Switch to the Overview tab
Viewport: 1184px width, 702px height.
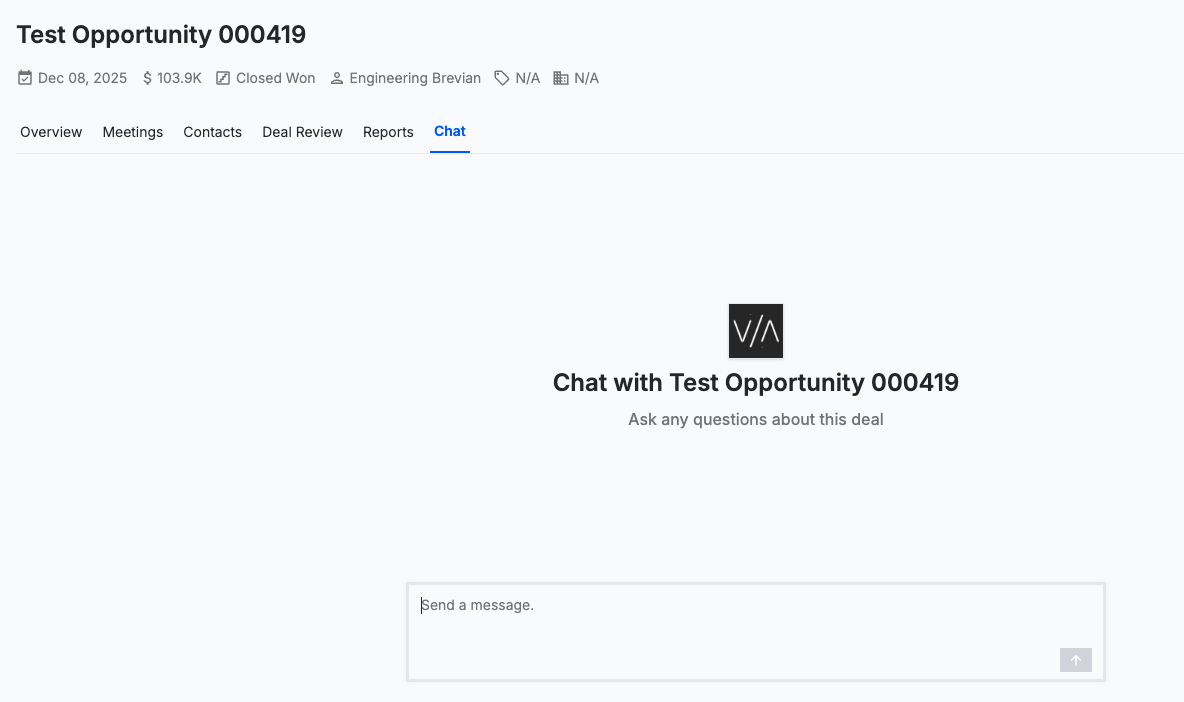click(x=51, y=131)
